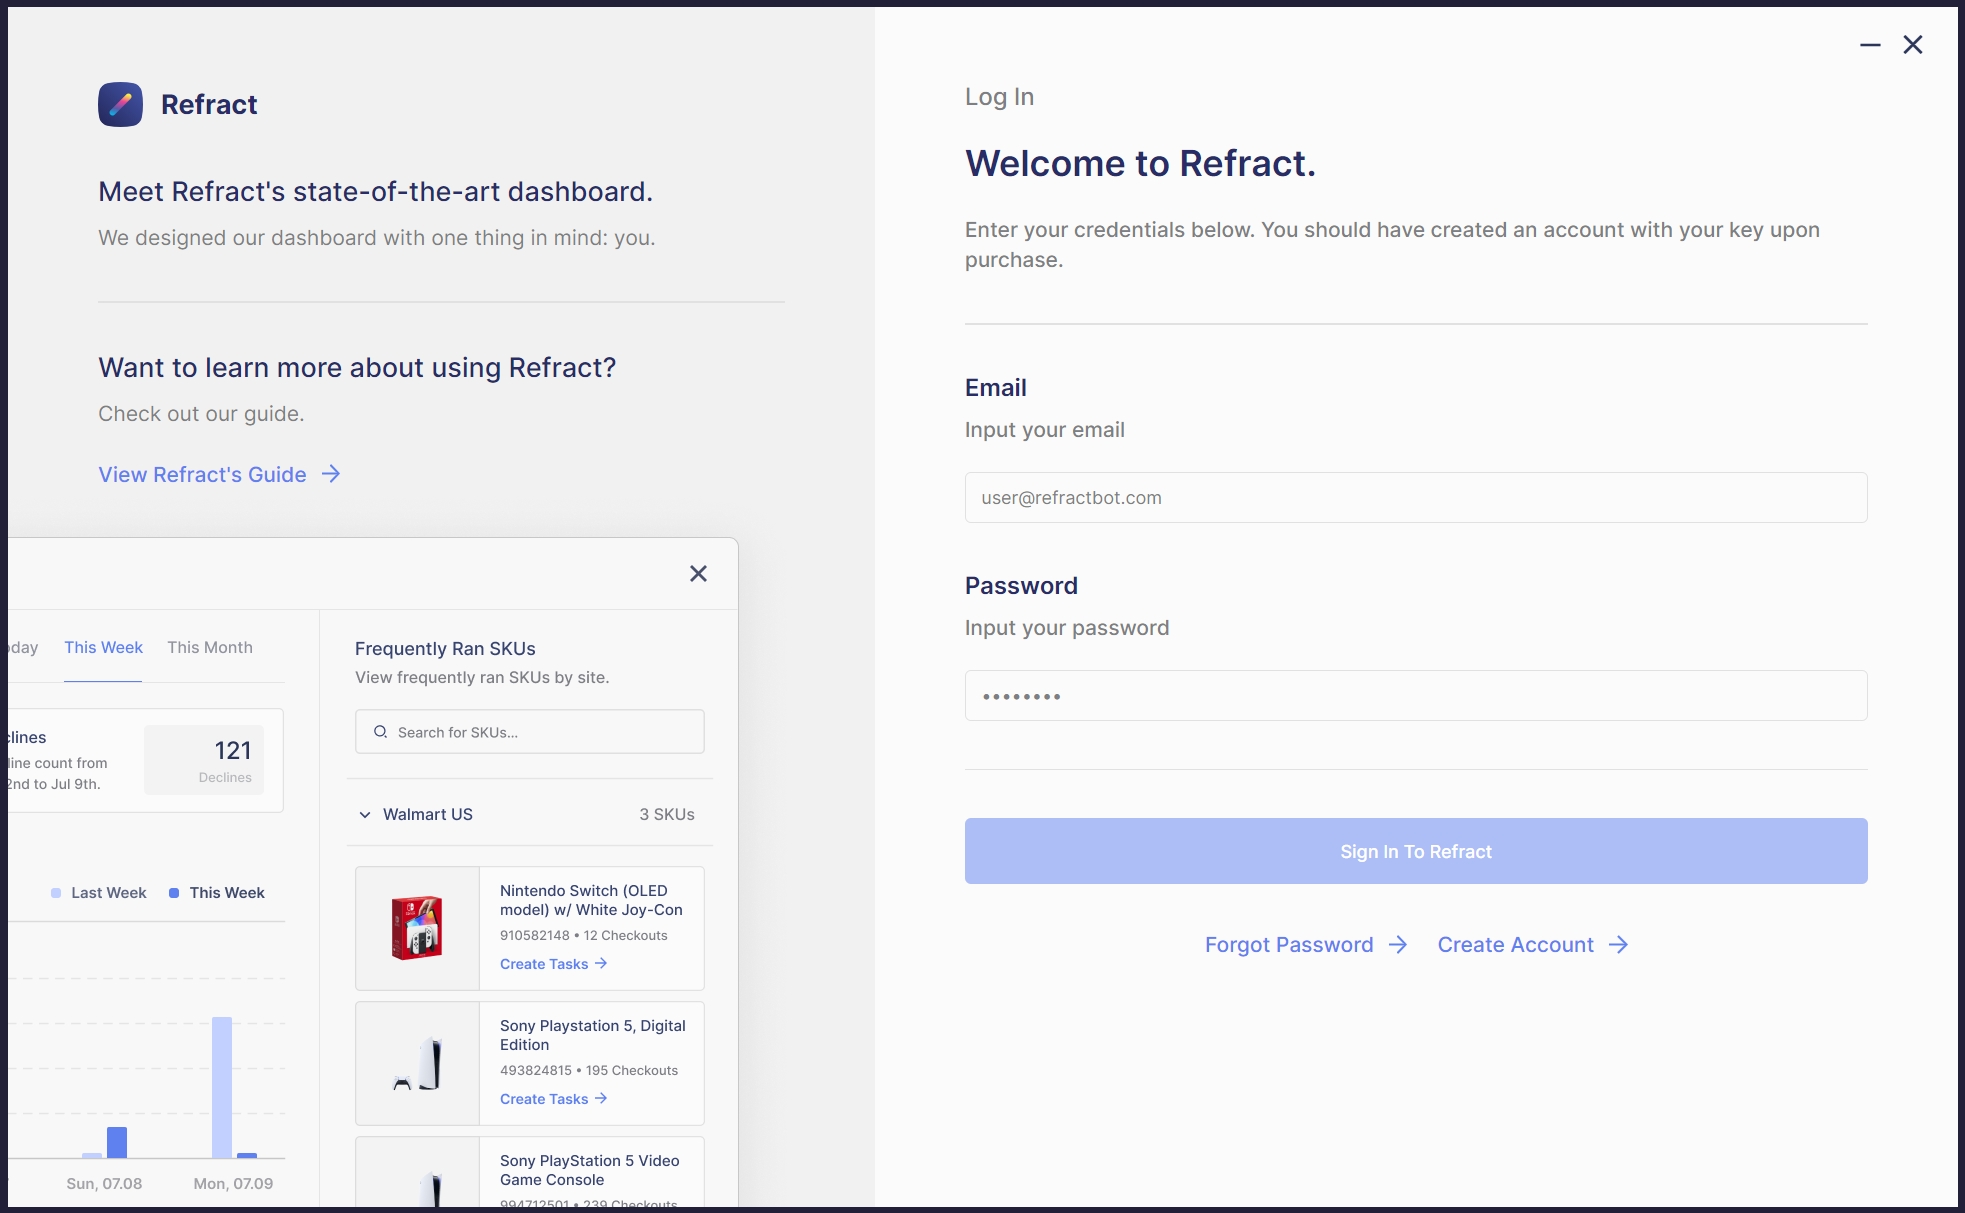Minimize the Refract window
1965x1213 pixels.
[1870, 45]
